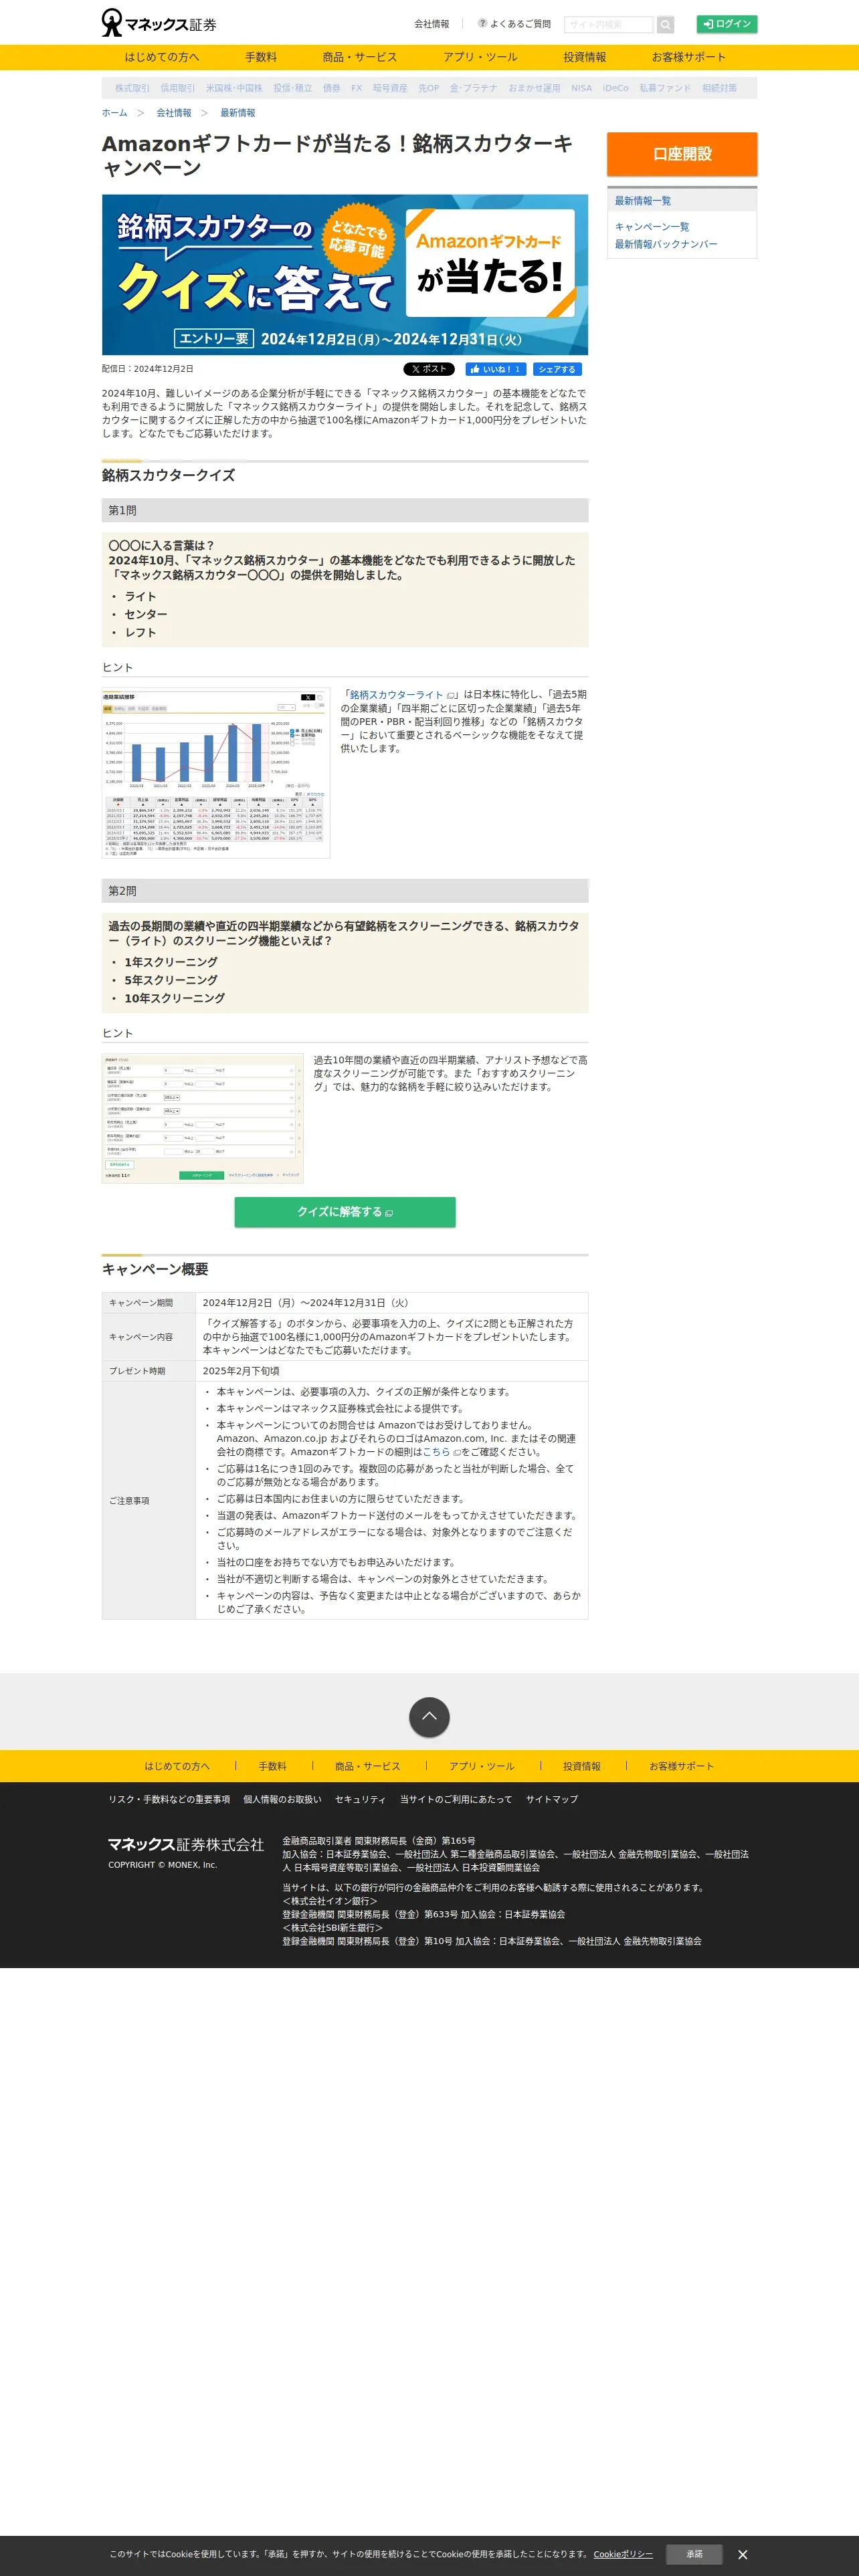
Task: Open アプリ・ツール in yellow nav
Action: [x=480, y=57]
